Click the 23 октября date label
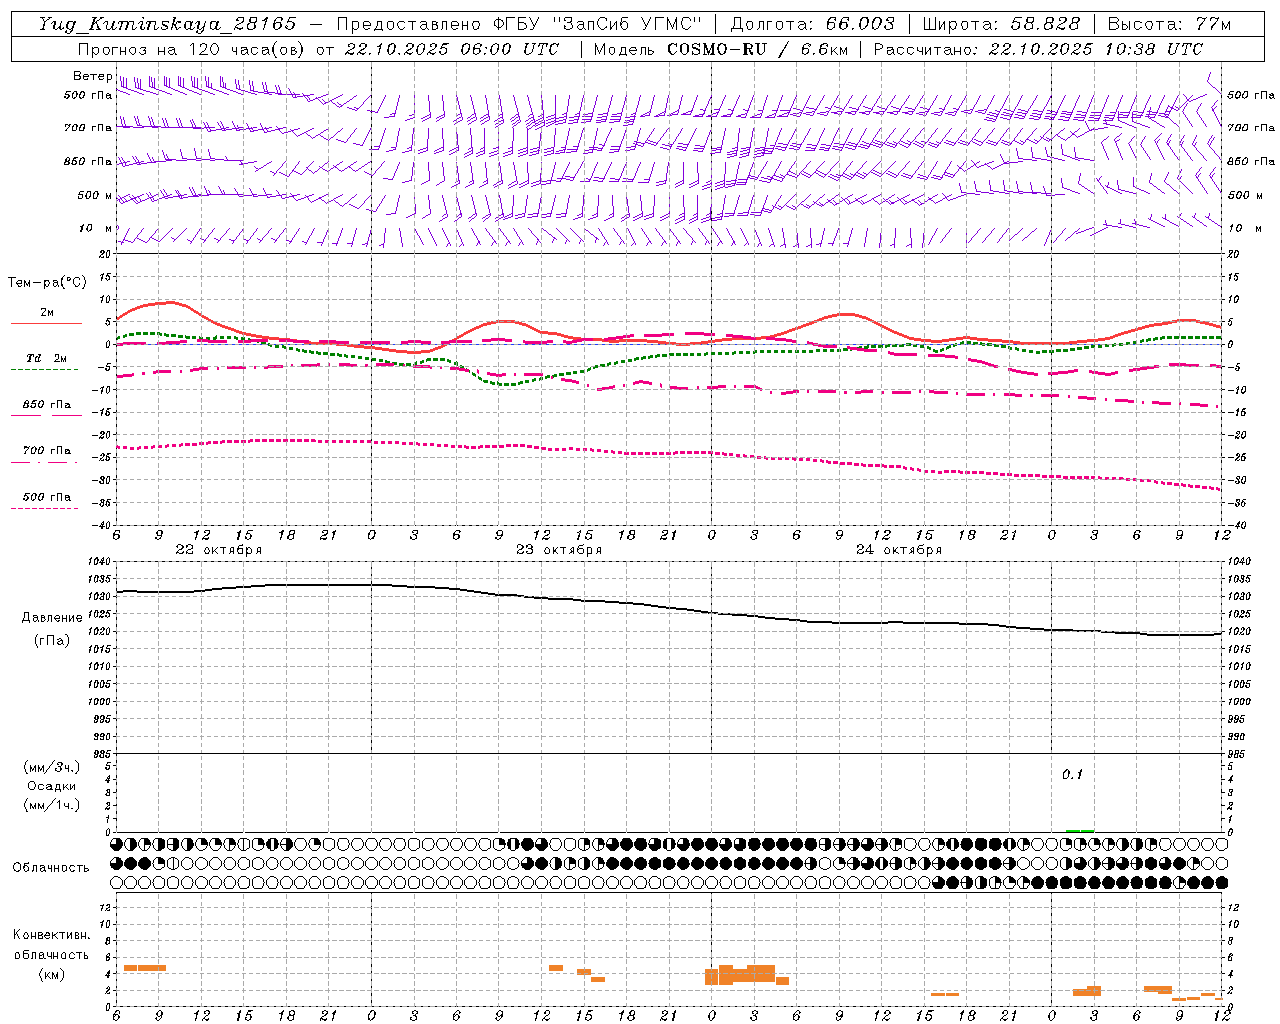 click(x=559, y=550)
